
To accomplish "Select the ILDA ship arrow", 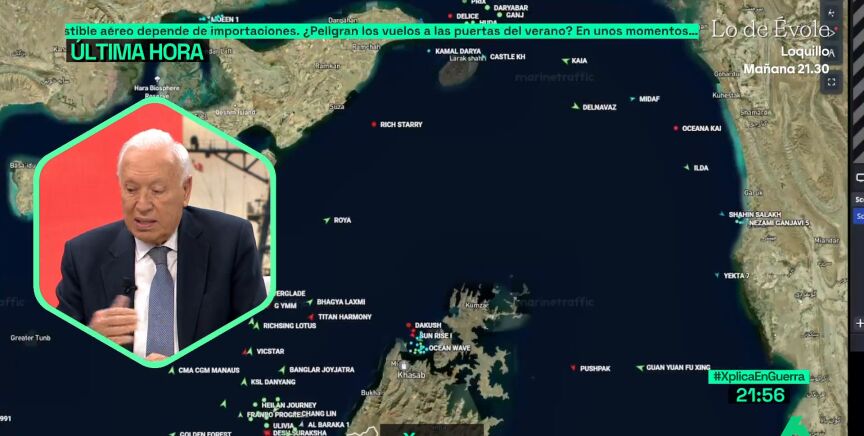I will 686,167.
